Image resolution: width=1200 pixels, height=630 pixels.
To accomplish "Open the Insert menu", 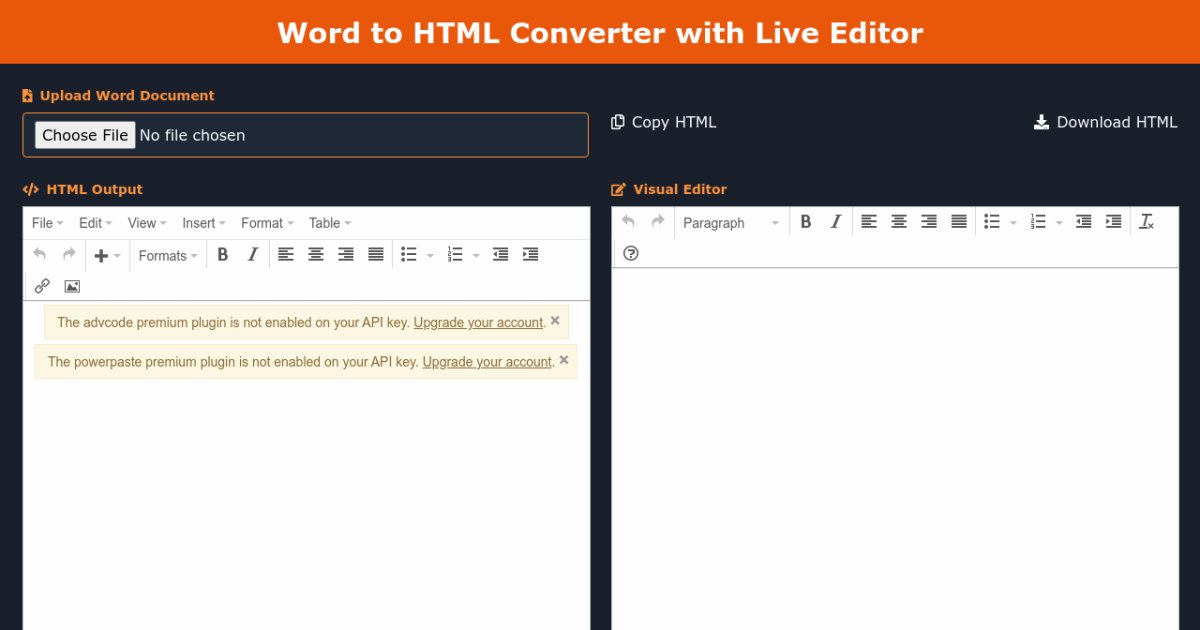I will coord(203,223).
